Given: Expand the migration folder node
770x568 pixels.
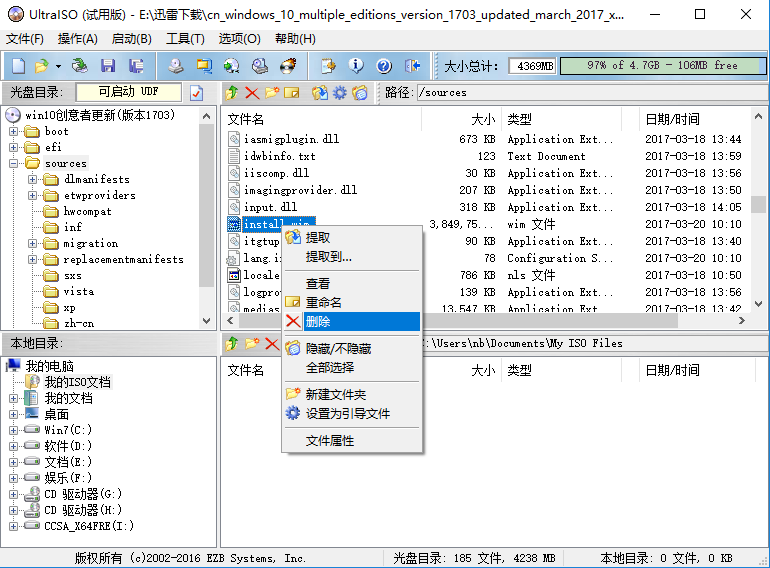Looking at the screenshot, I should 32,243.
